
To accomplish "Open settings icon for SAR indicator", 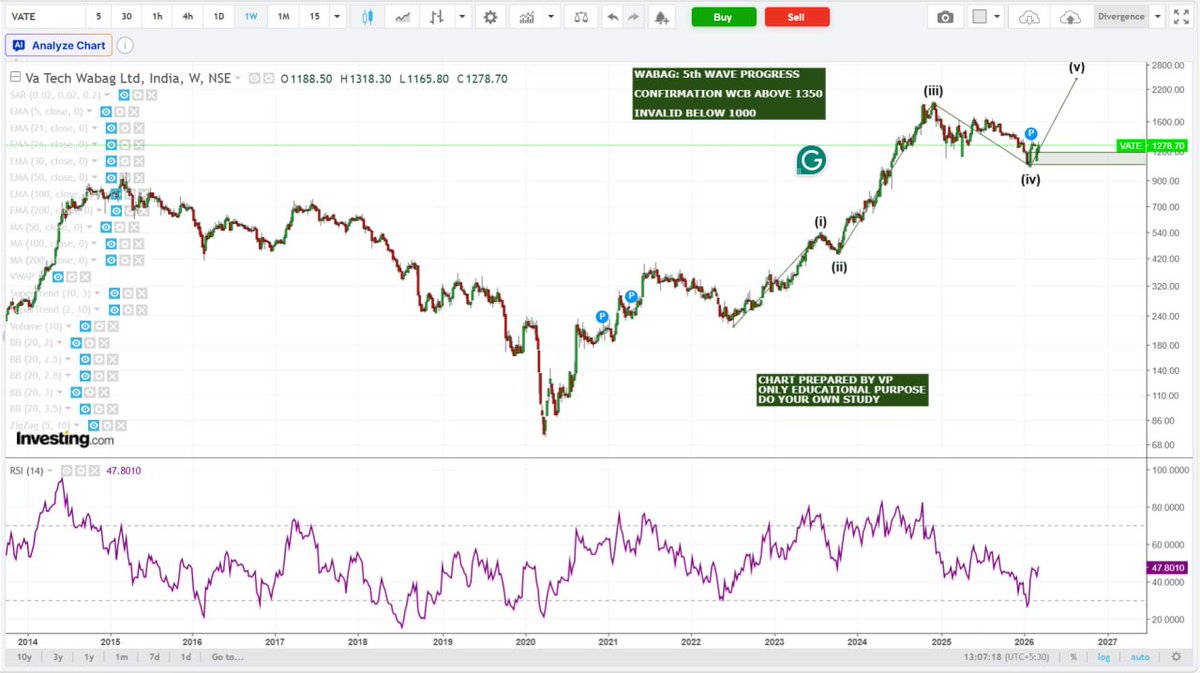I will [x=138, y=94].
